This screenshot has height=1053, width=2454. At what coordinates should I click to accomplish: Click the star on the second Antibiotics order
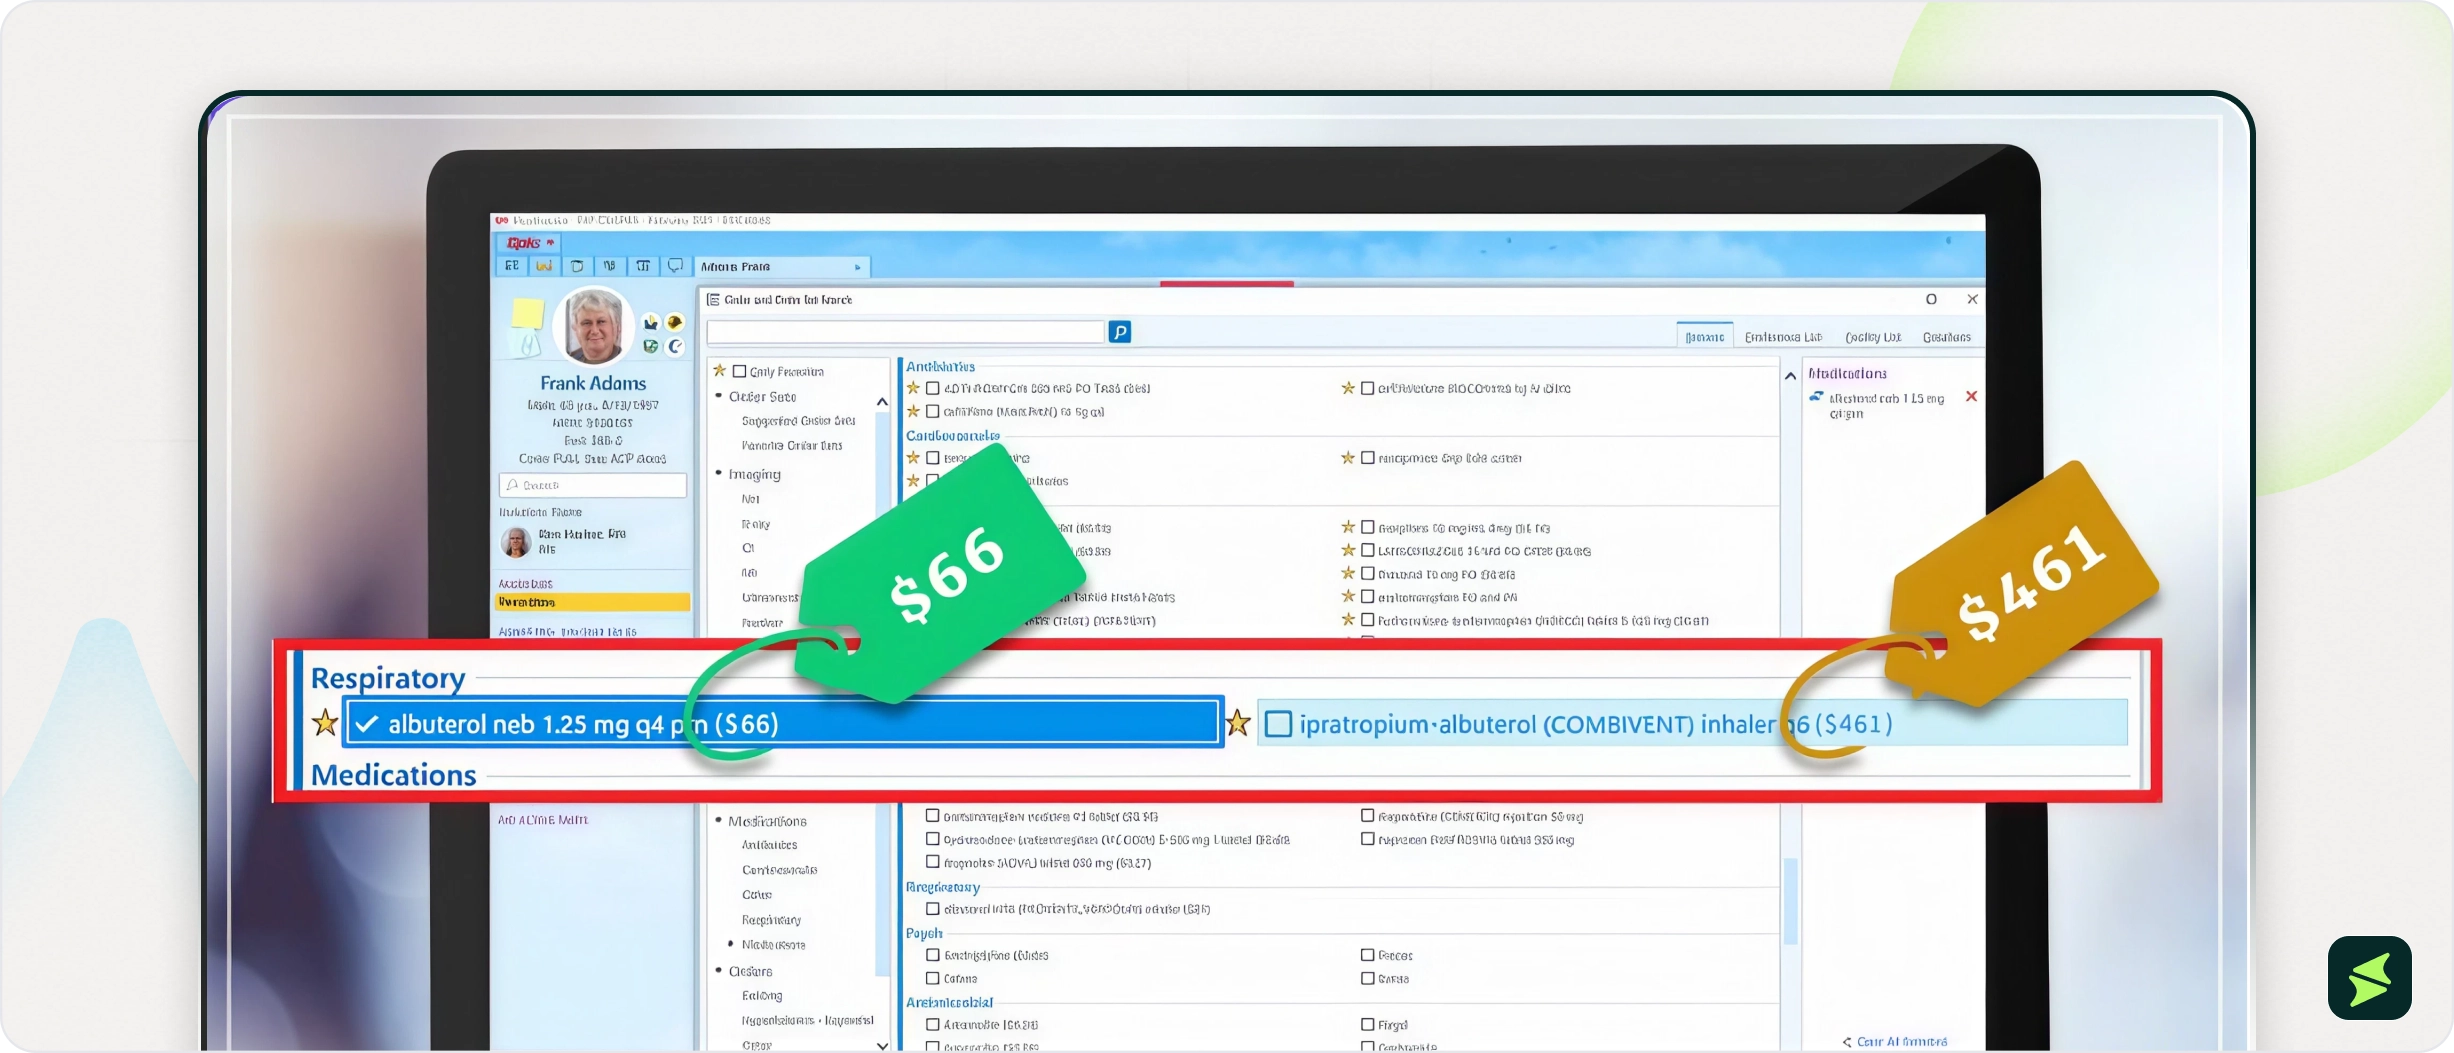click(x=913, y=411)
